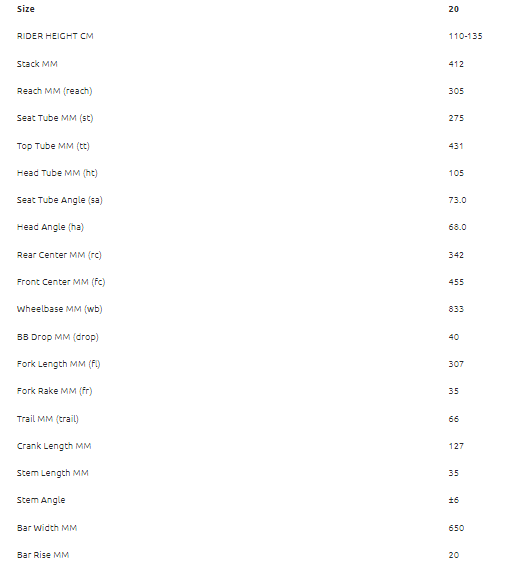
Task: Click the Stem Angle ±6 value
Action: point(454,500)
